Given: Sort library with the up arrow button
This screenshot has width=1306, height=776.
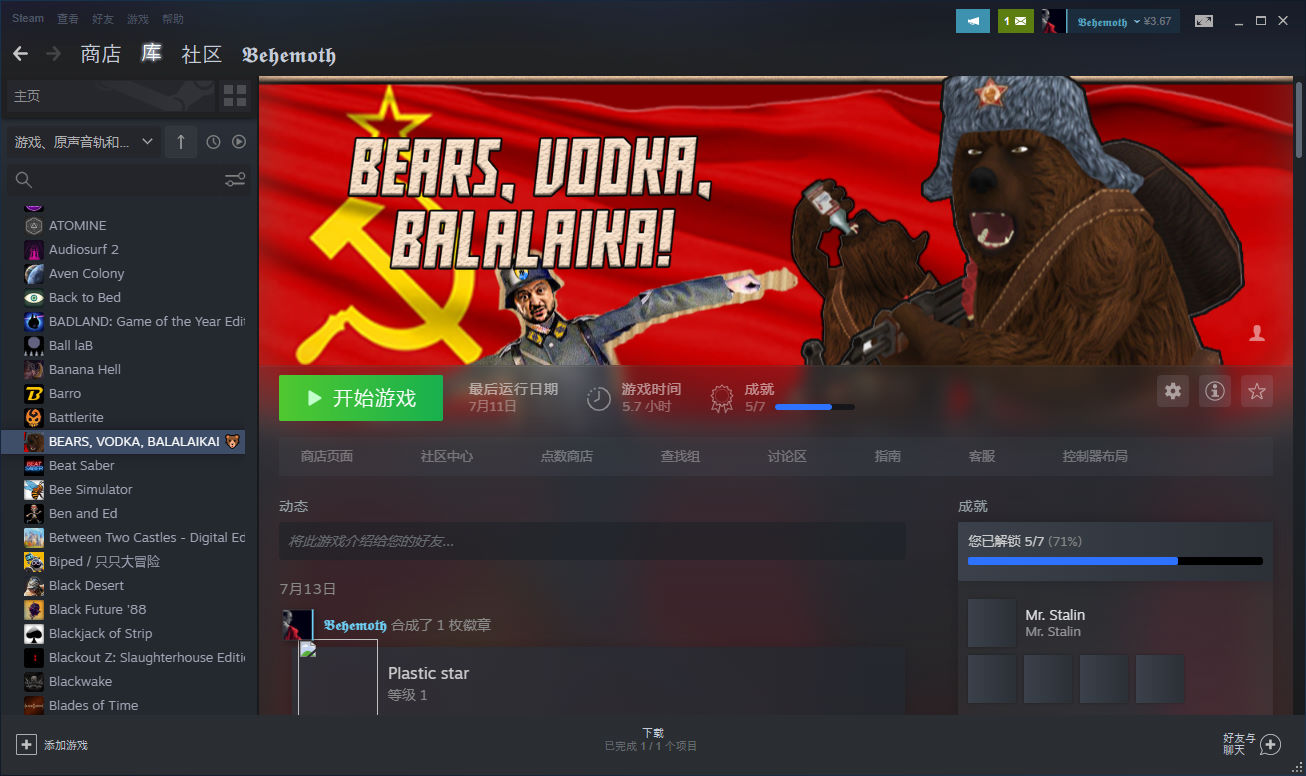Looking at the screenshot, I should [180, 142].
